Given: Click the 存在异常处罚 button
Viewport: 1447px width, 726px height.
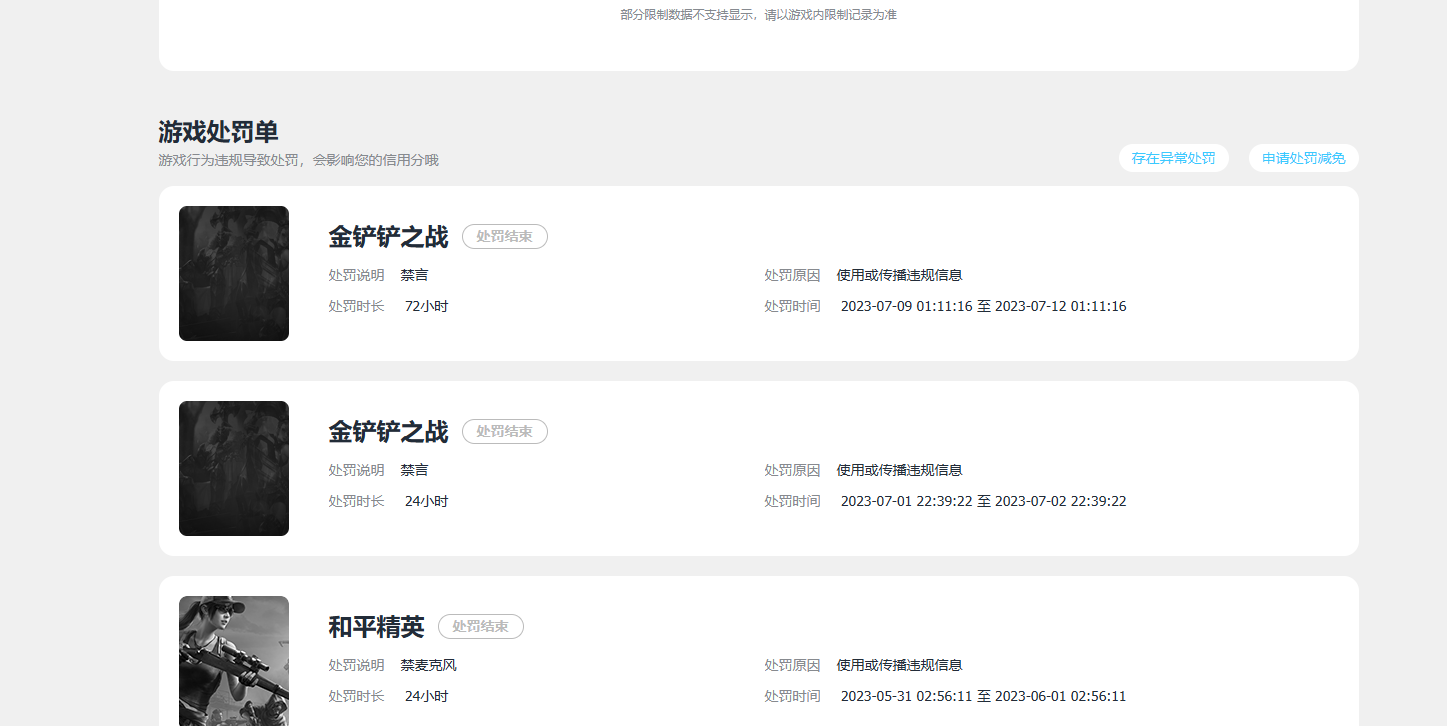Looking at the screenshot, I should (x=1173, y=158).
